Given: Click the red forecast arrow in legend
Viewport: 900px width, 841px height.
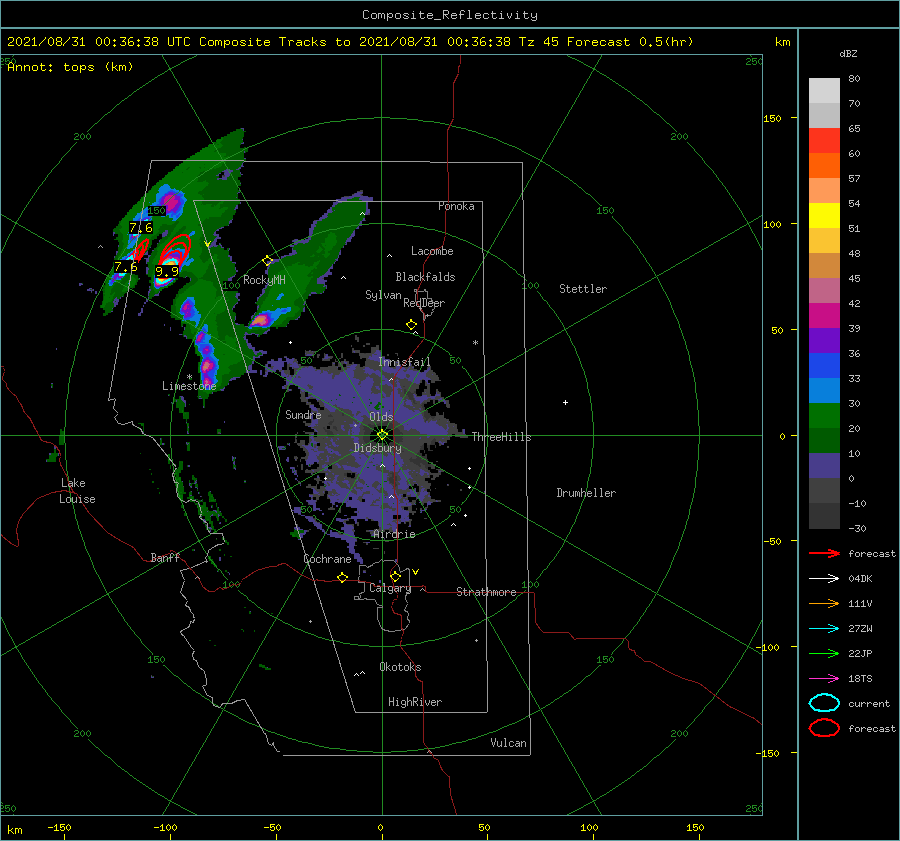Looking at the screenshot, I should coord(824,553).
